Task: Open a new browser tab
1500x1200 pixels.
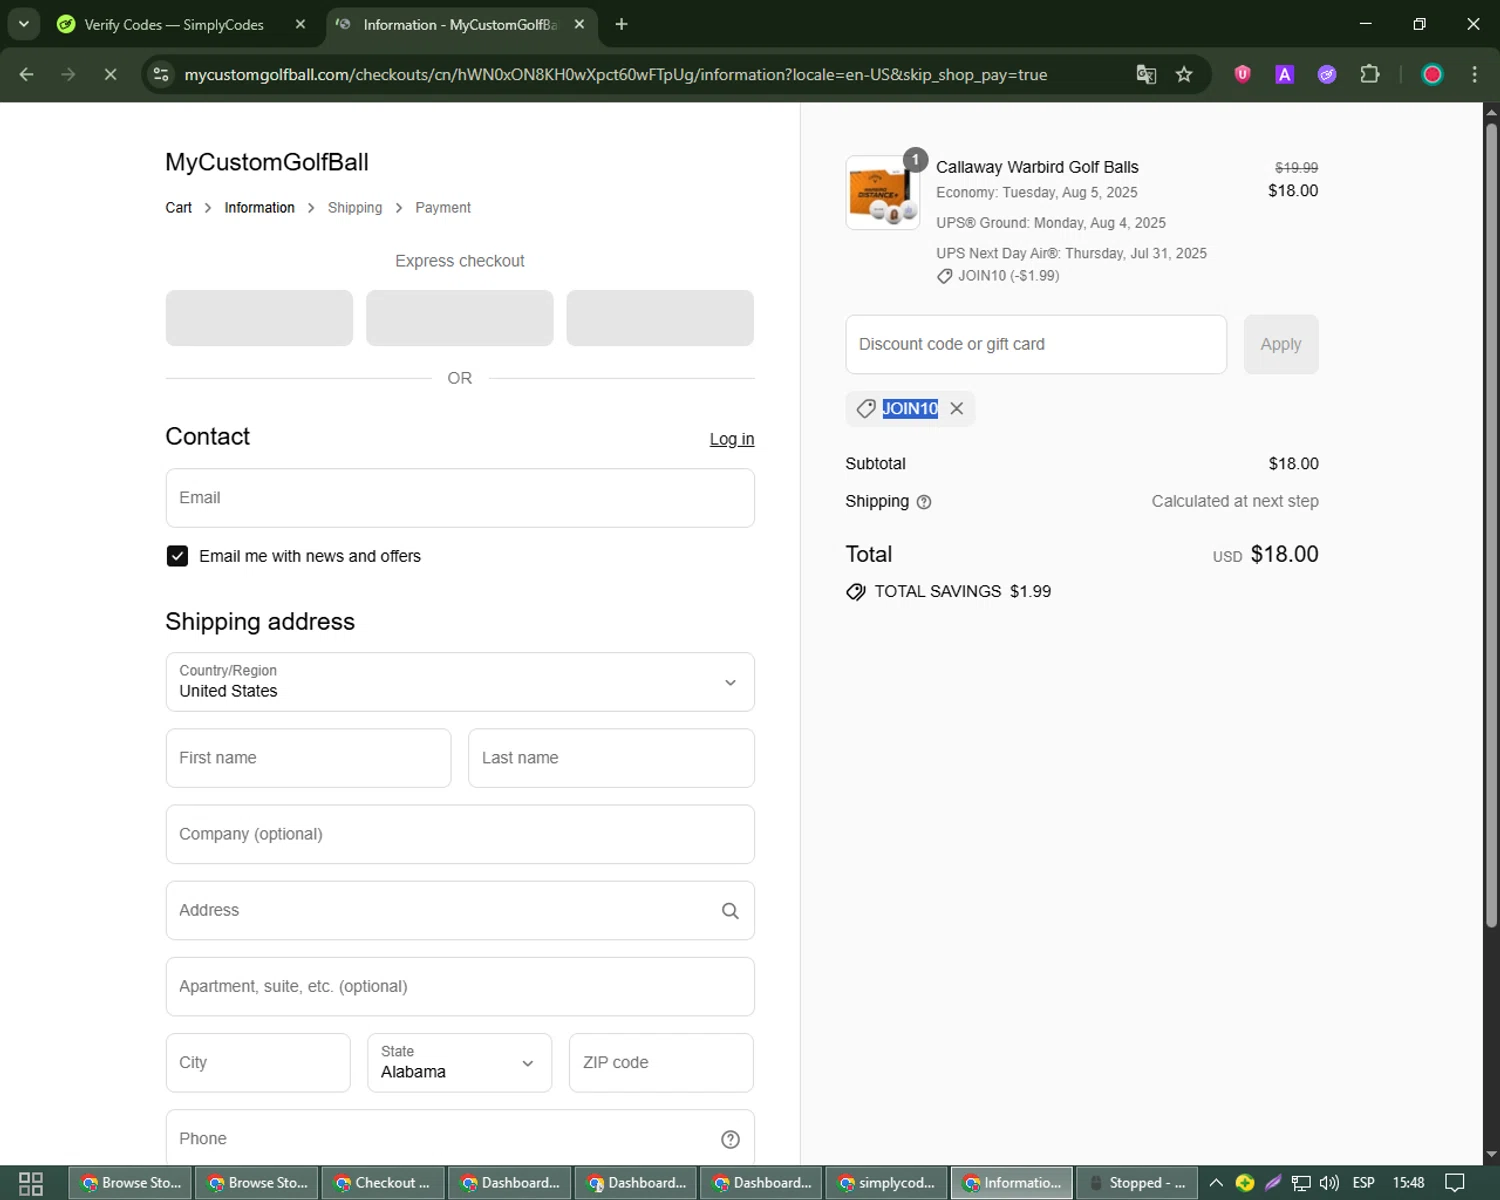Action: pyautogui.click(x=621, y=24)
